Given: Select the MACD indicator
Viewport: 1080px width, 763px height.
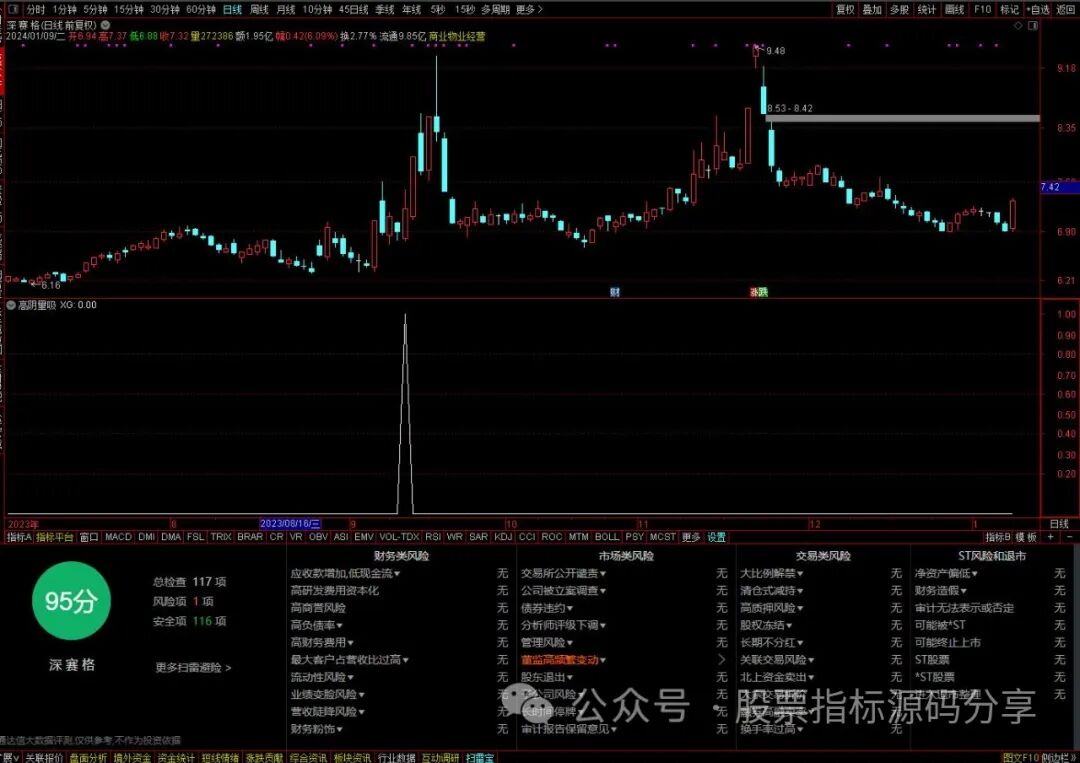Looking at the screenshot, I should click(x=118, y=536).
